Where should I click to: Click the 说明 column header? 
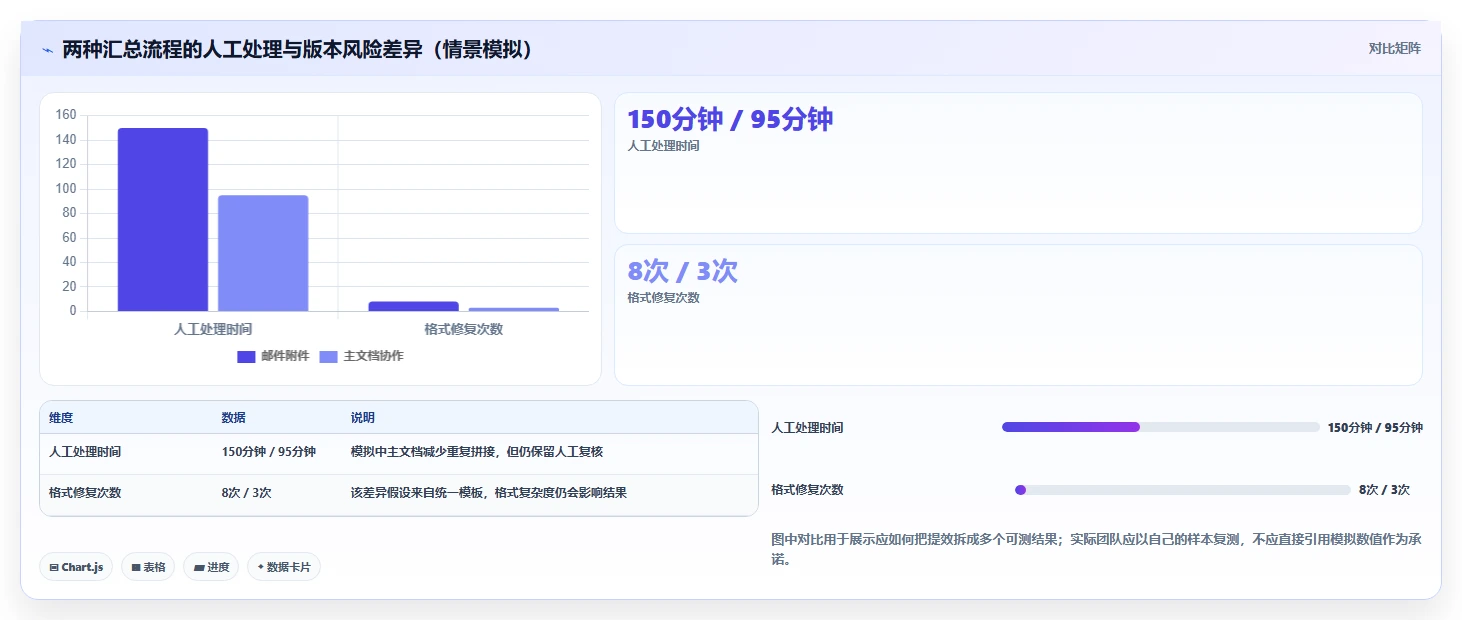click(363, 418)
